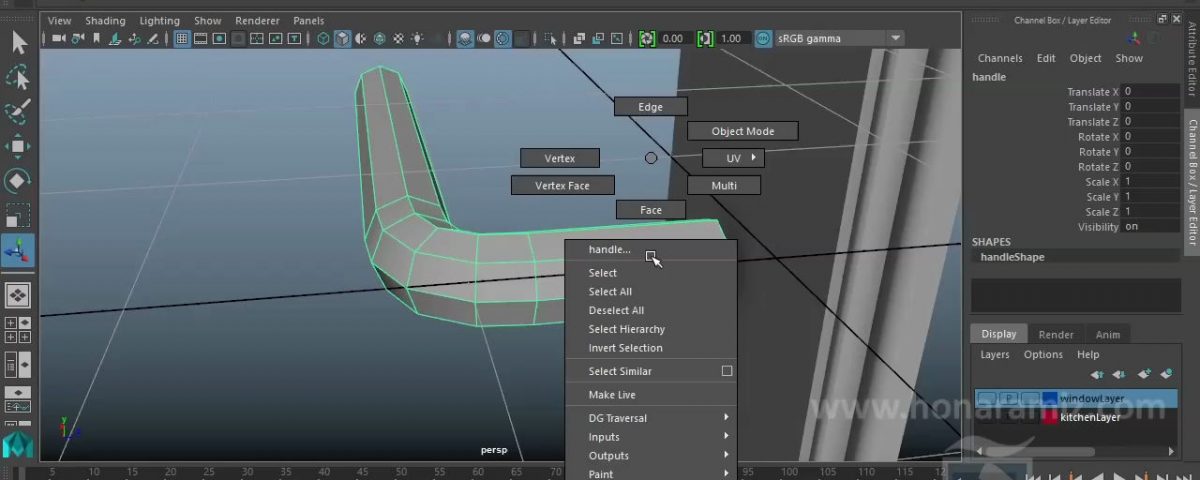Viewport: 1200px width, 480px height.
Task: Choose Vertex in the marking menu
Action: tap(560, 158)
